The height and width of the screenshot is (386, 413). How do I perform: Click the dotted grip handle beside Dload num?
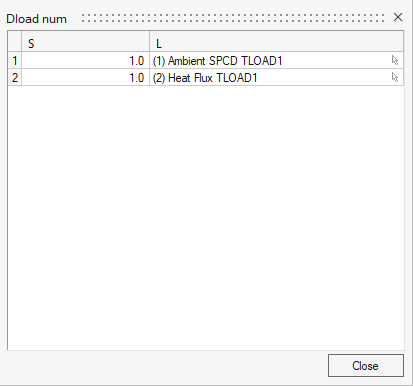[x=233, y=18]
